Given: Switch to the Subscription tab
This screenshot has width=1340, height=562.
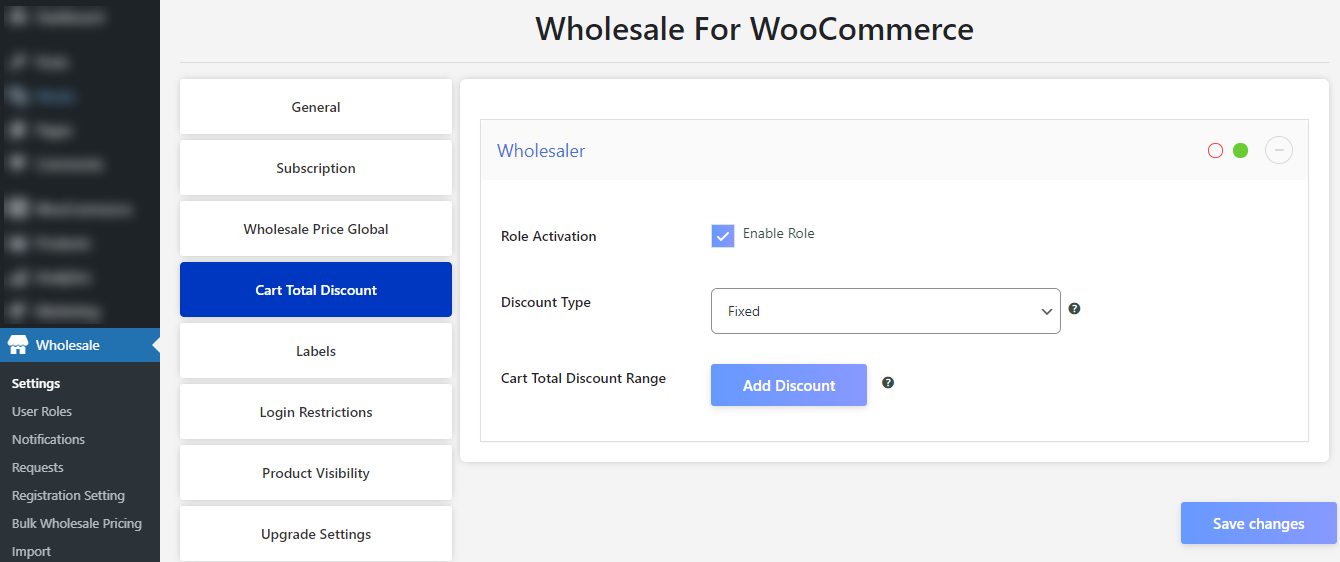Looking at the screenshot, I should 316,168.
